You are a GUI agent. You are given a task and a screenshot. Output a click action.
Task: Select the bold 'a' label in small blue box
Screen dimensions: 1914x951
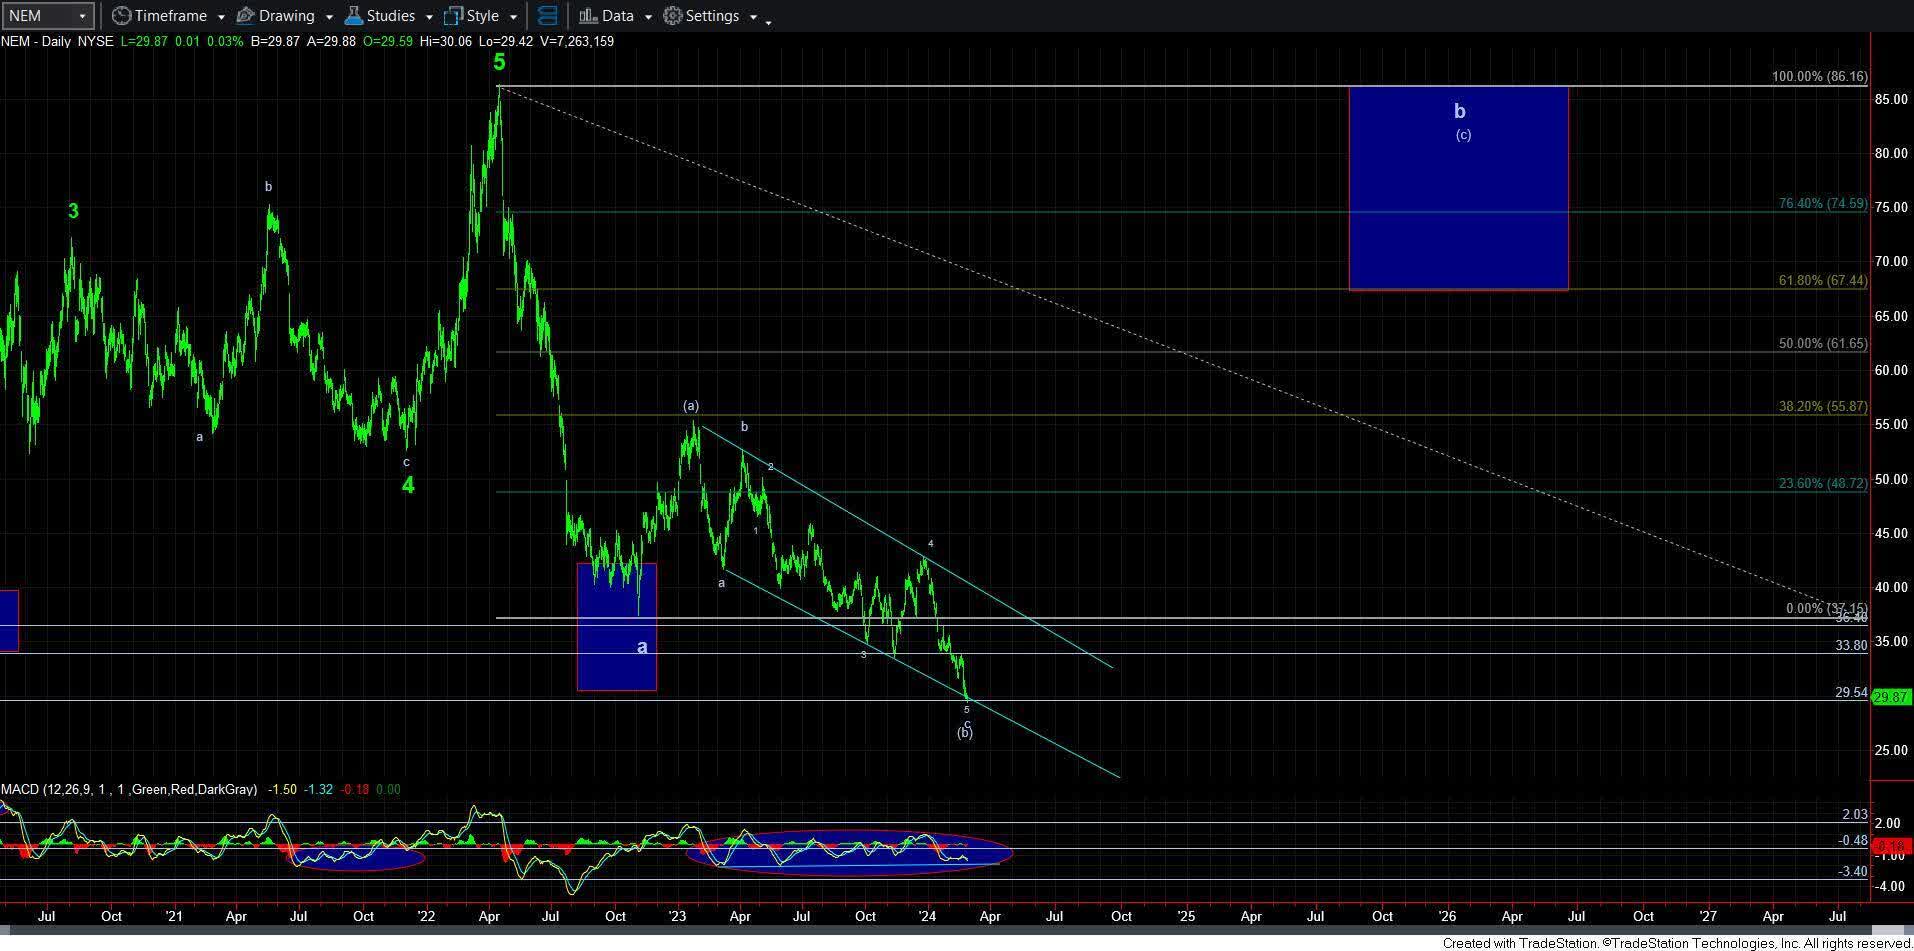642,647
